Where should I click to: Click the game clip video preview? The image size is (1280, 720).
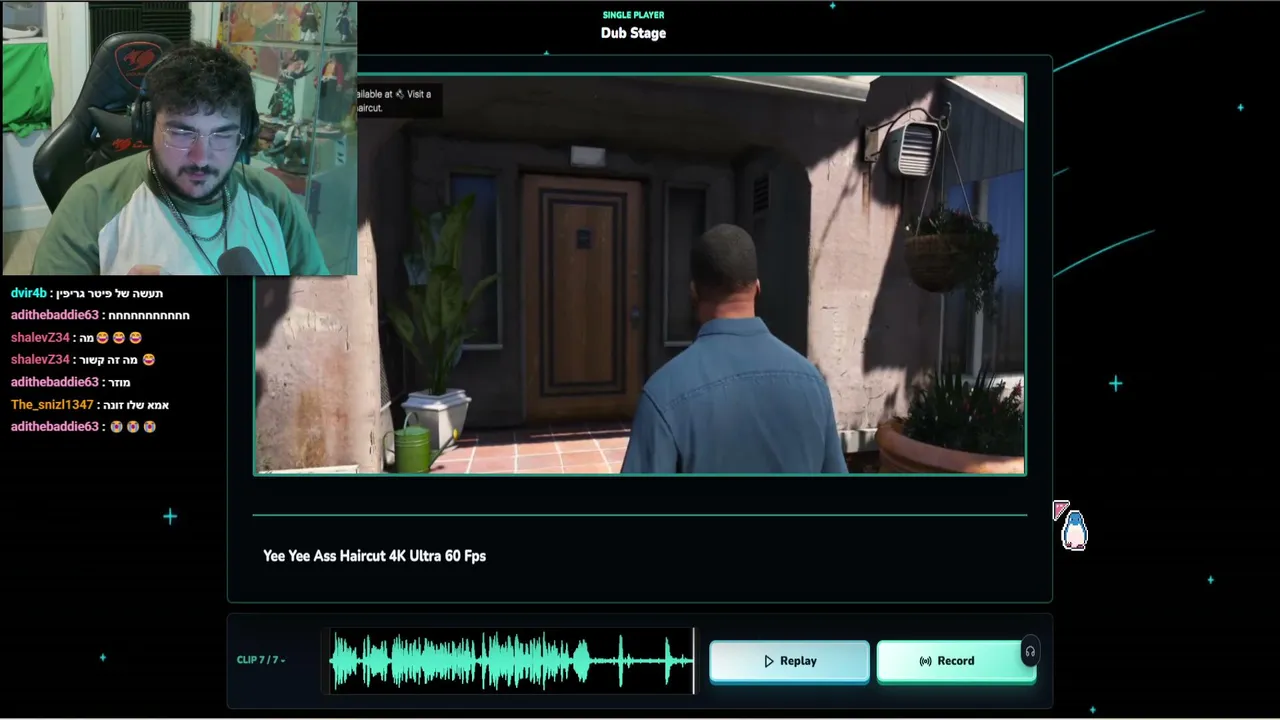point(640,274)
